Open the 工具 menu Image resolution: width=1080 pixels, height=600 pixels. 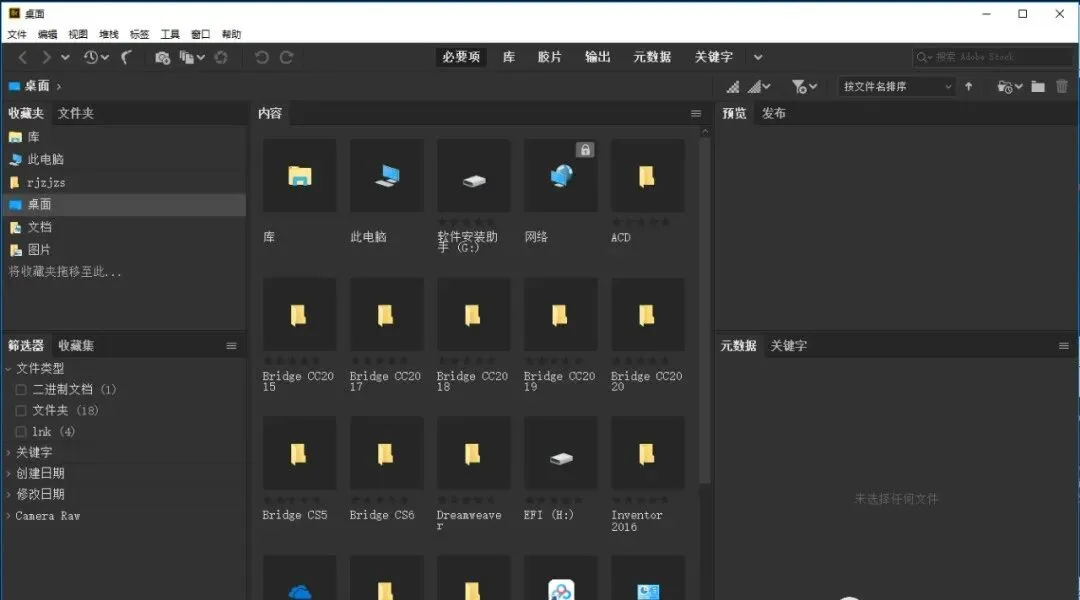click(170, 34)
